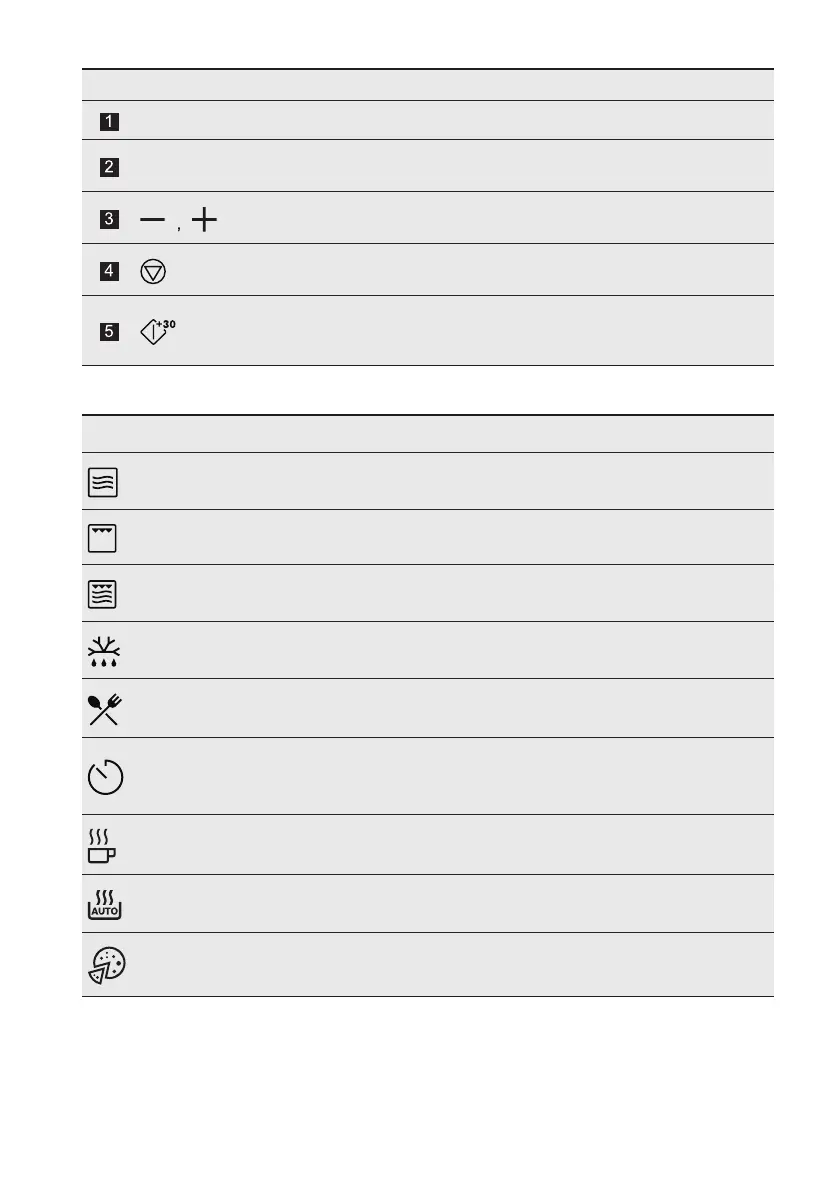The width and height of the screenshot is (822, 1191).
Task: Click the number 3 badge
Action: [109, 220]
